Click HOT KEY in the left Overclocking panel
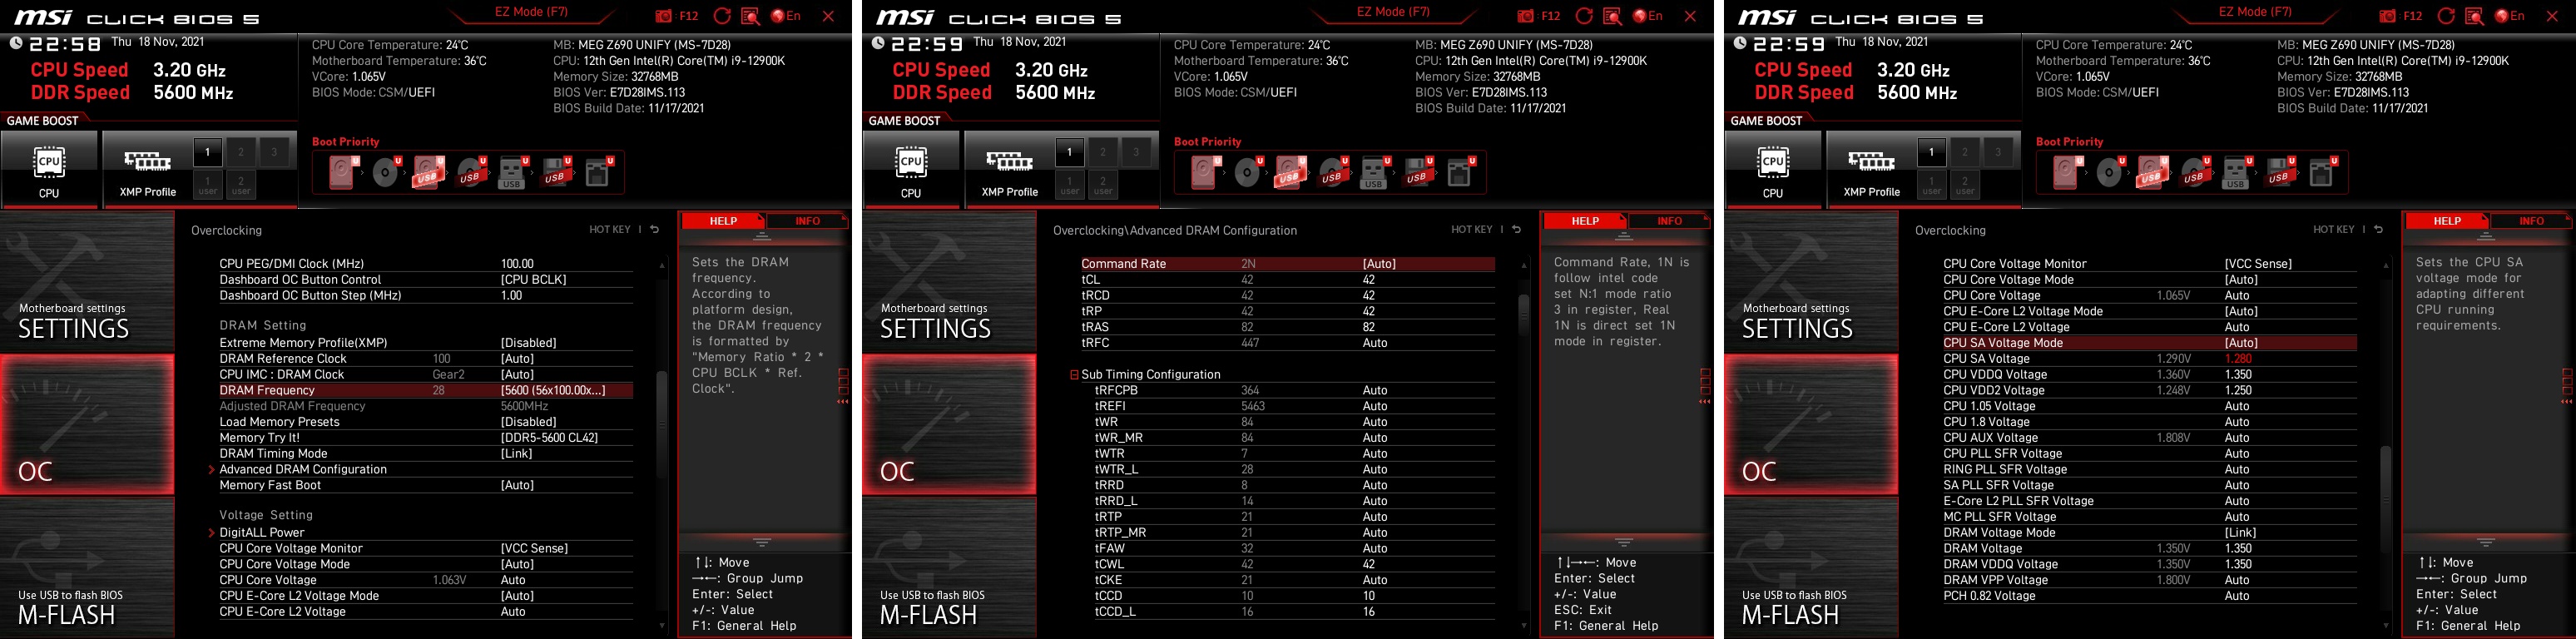Screen dimensions: 2576x639 pos(609,230)
